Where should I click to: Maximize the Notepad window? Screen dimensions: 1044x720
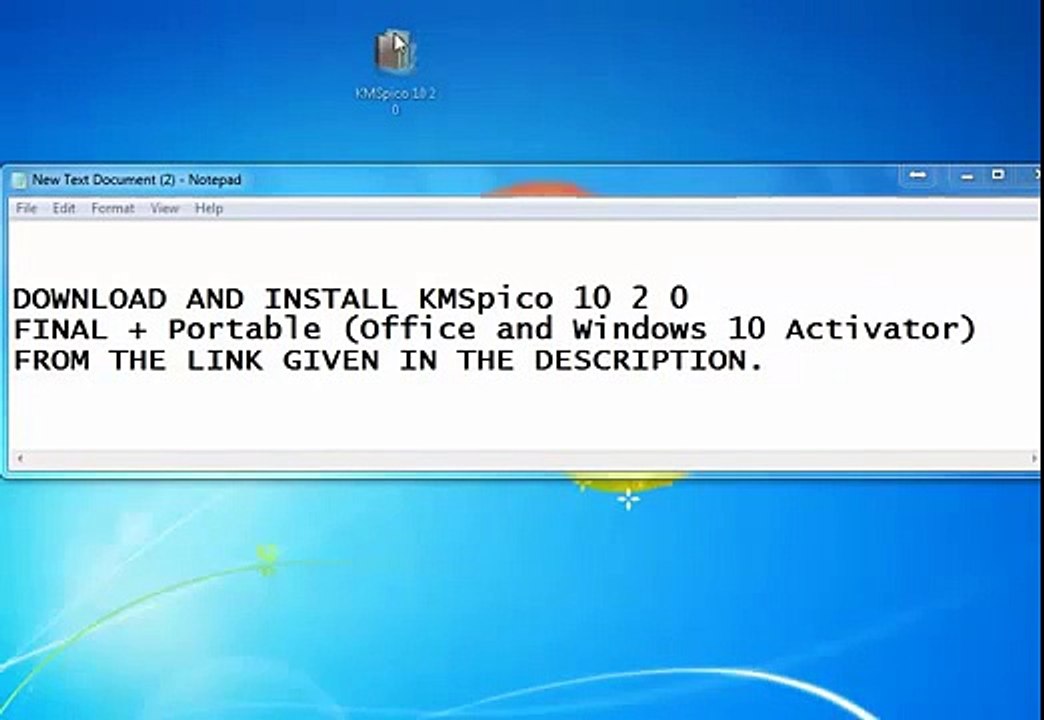pos(997,175)
